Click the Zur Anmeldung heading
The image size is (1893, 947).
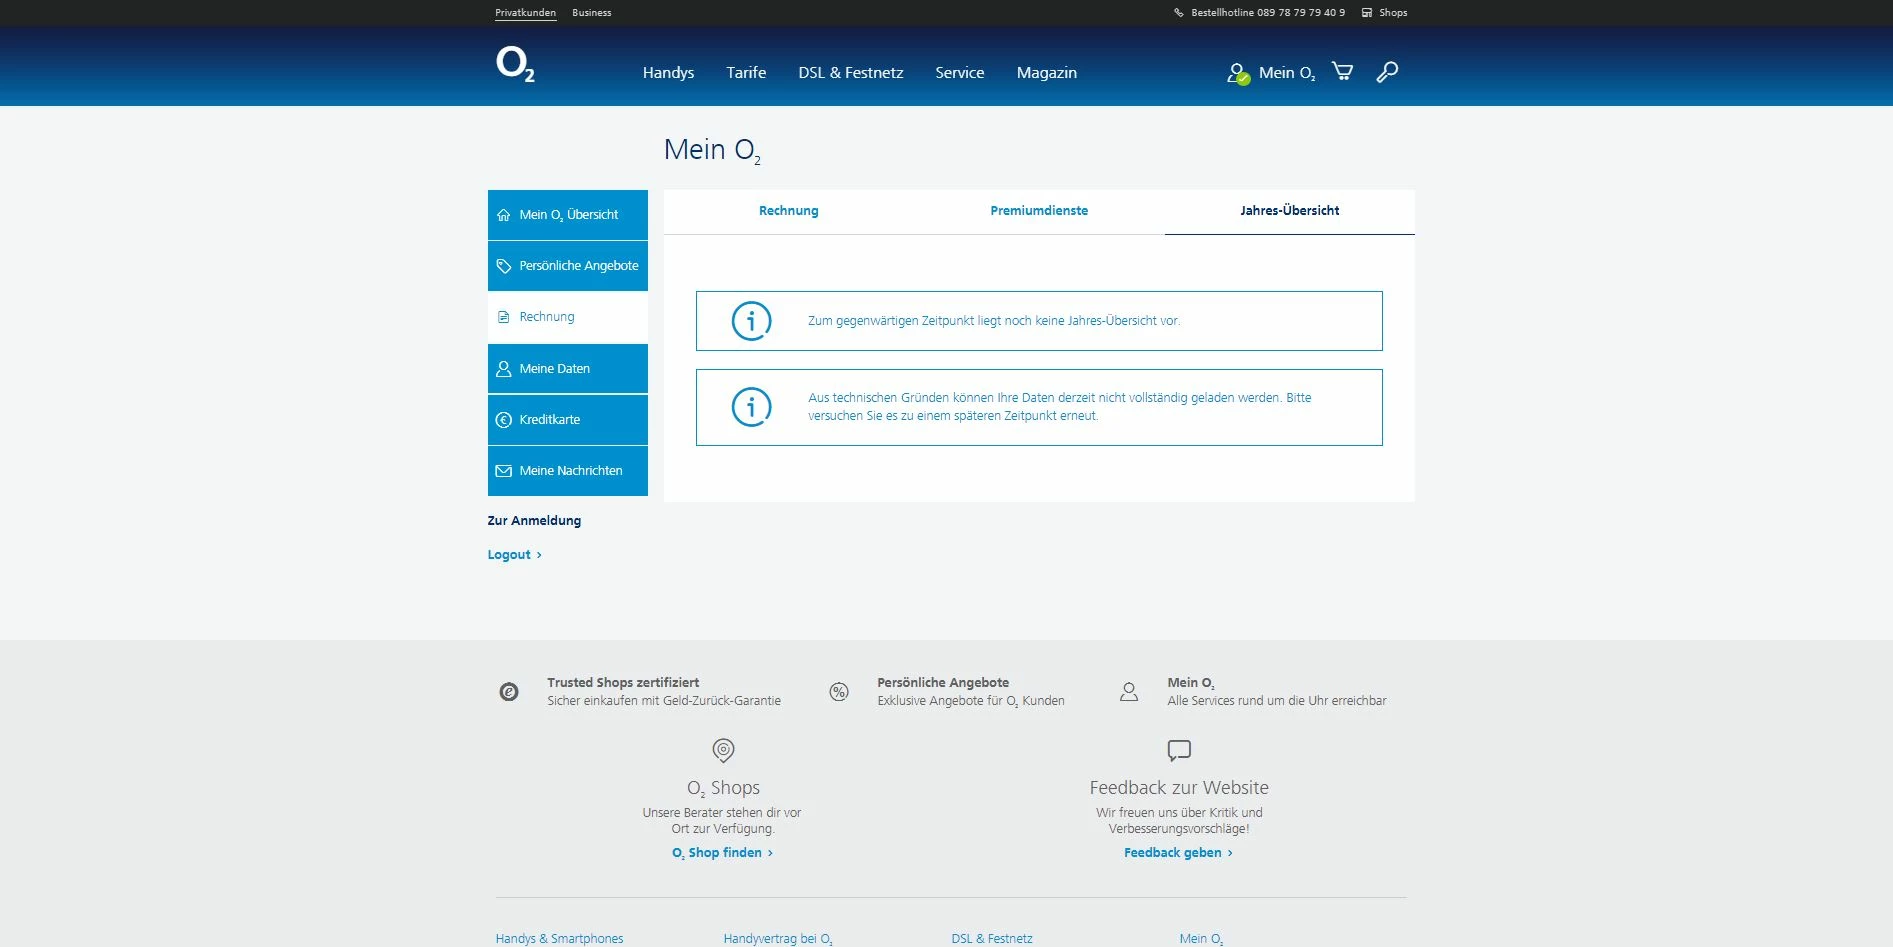pyautogui.click(x=534, y=521)
